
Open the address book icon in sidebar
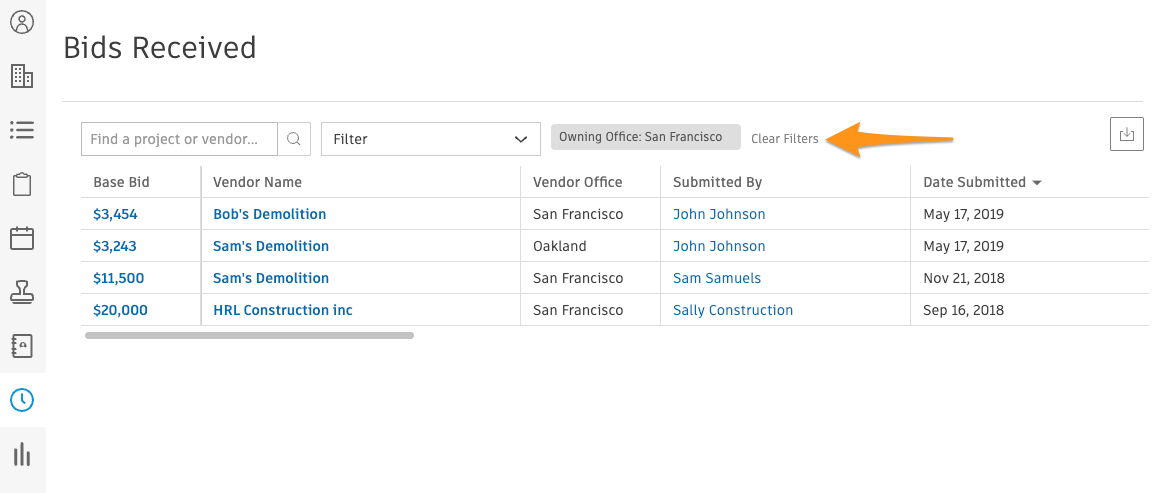[x=21, y=346]
